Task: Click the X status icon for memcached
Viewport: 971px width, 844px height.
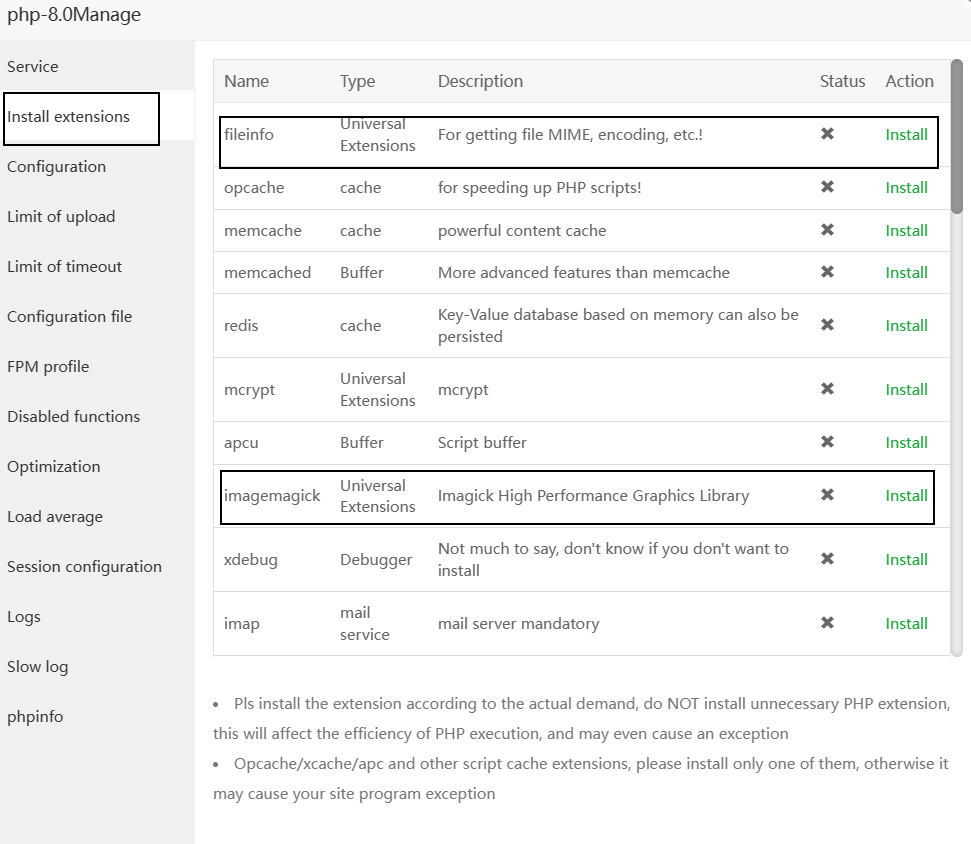Action: [x=827, y=272]
